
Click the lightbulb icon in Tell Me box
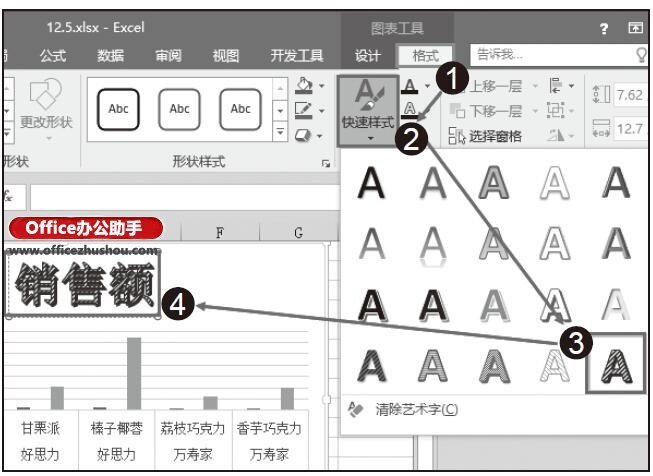click(642, 55)
